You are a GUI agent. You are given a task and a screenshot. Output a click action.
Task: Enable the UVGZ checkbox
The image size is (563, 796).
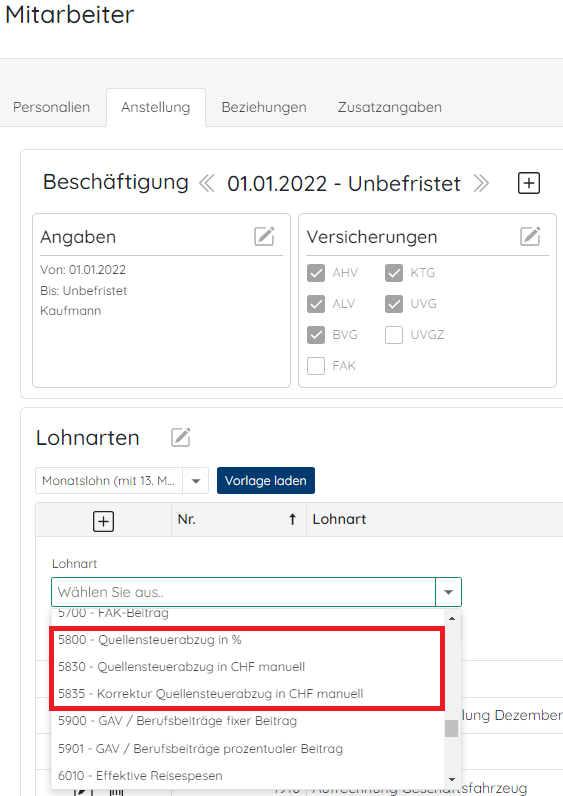[394, 335]
